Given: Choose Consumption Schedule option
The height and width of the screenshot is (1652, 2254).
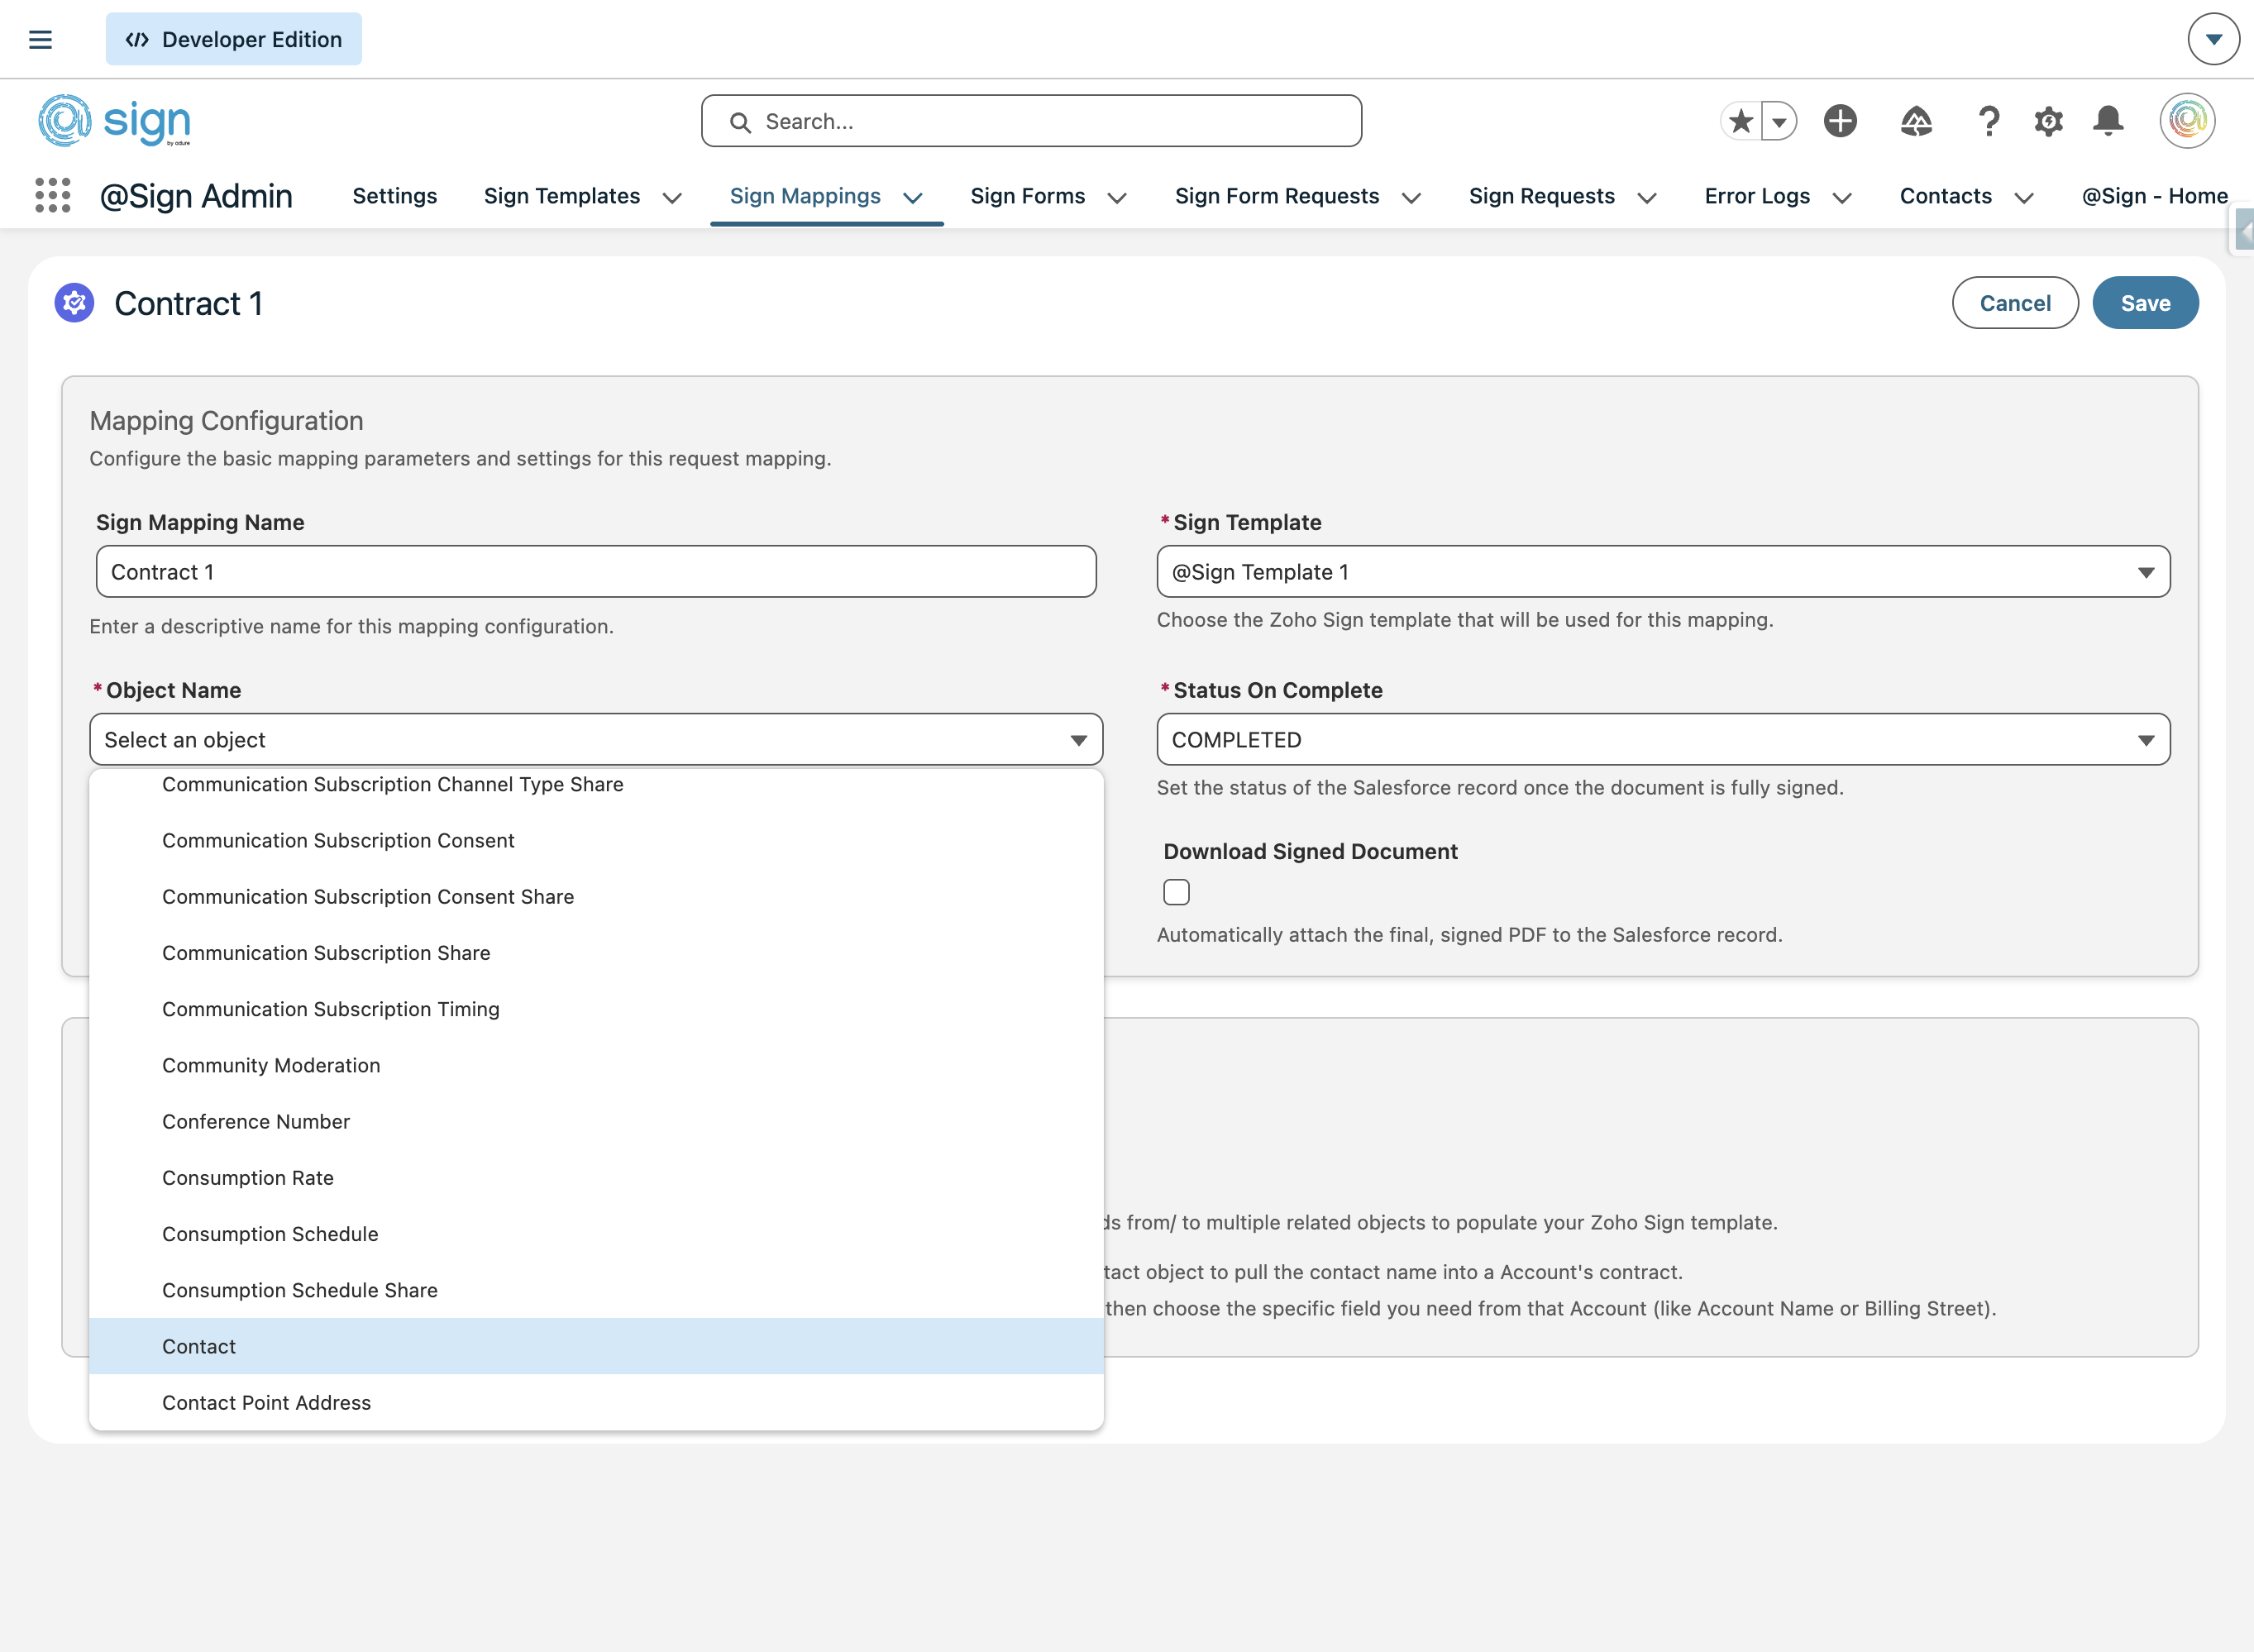Looking at the screenshot, I should pyautogui.click(x=270, y=1234).
